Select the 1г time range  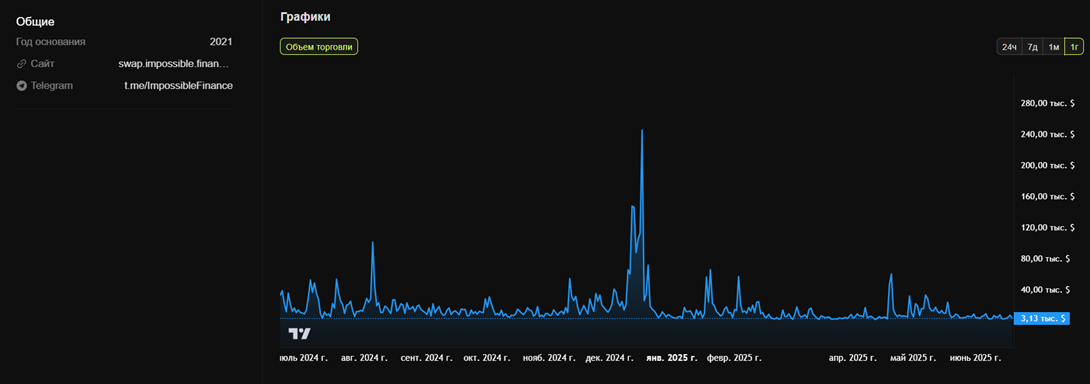click(1074, 47)
